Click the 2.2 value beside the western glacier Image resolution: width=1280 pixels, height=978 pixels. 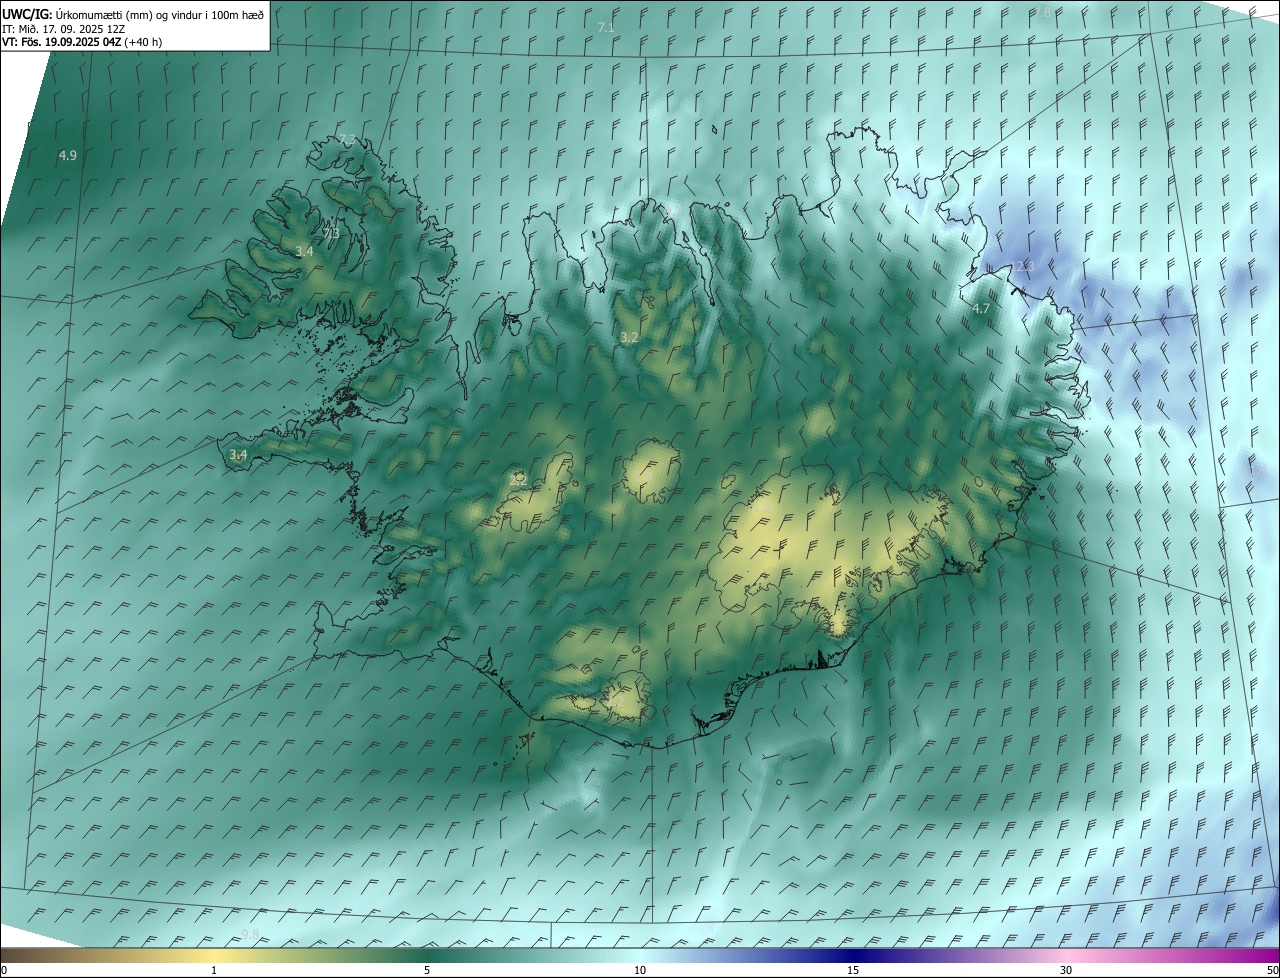pyautogui.click(x=518, y=480)
